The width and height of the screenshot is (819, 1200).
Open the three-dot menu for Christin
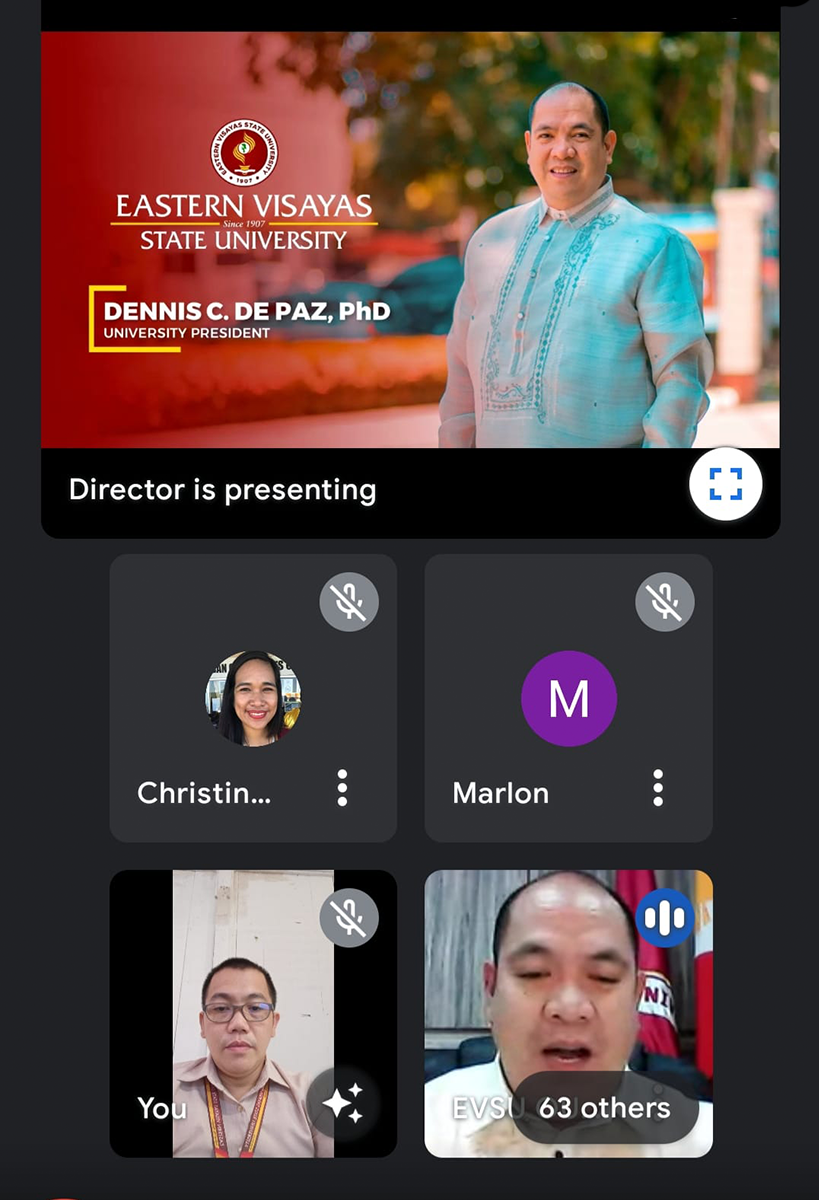342,789
